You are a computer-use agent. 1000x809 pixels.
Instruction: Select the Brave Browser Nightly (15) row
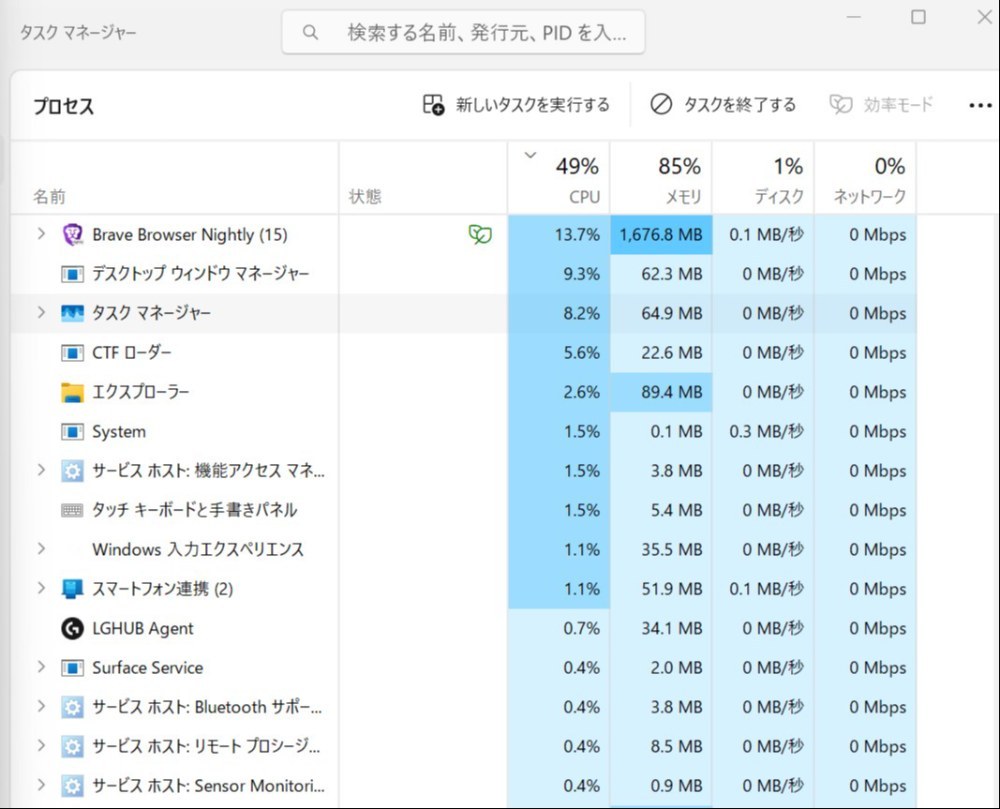(x=464, y=235)
